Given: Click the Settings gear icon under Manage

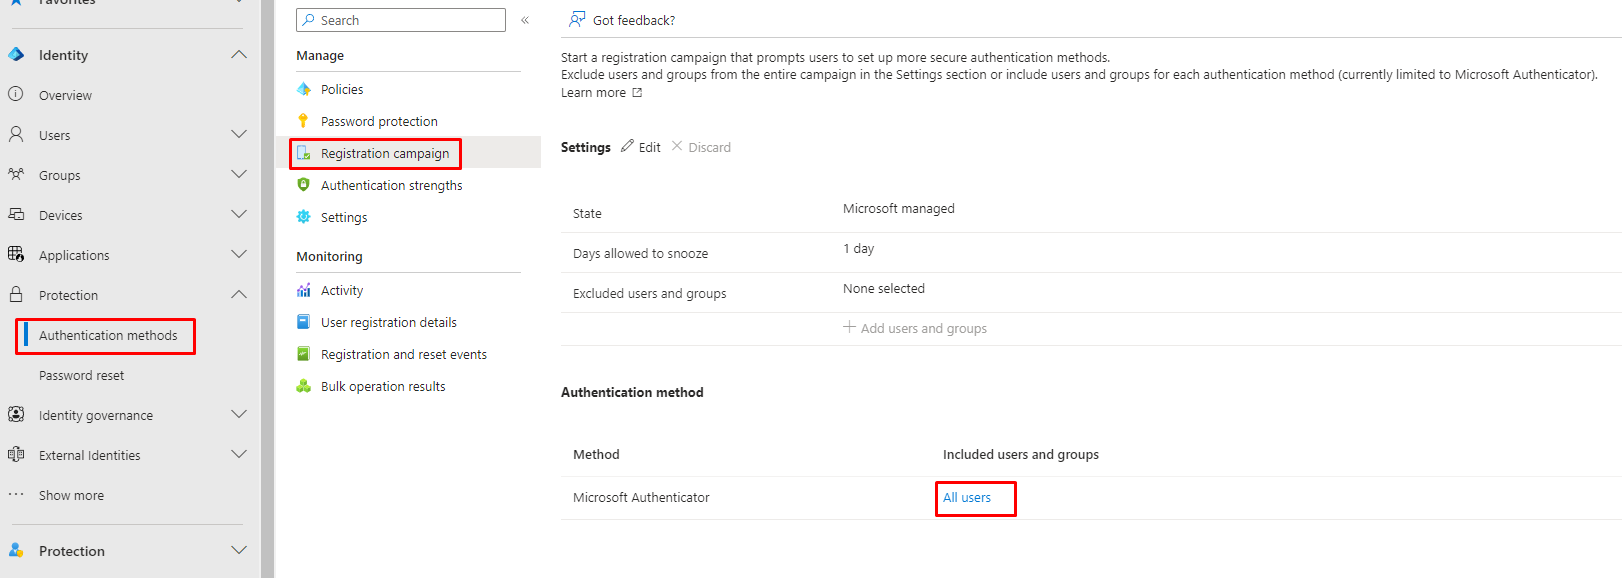Looking at the screenshot, I should (304, 217).
